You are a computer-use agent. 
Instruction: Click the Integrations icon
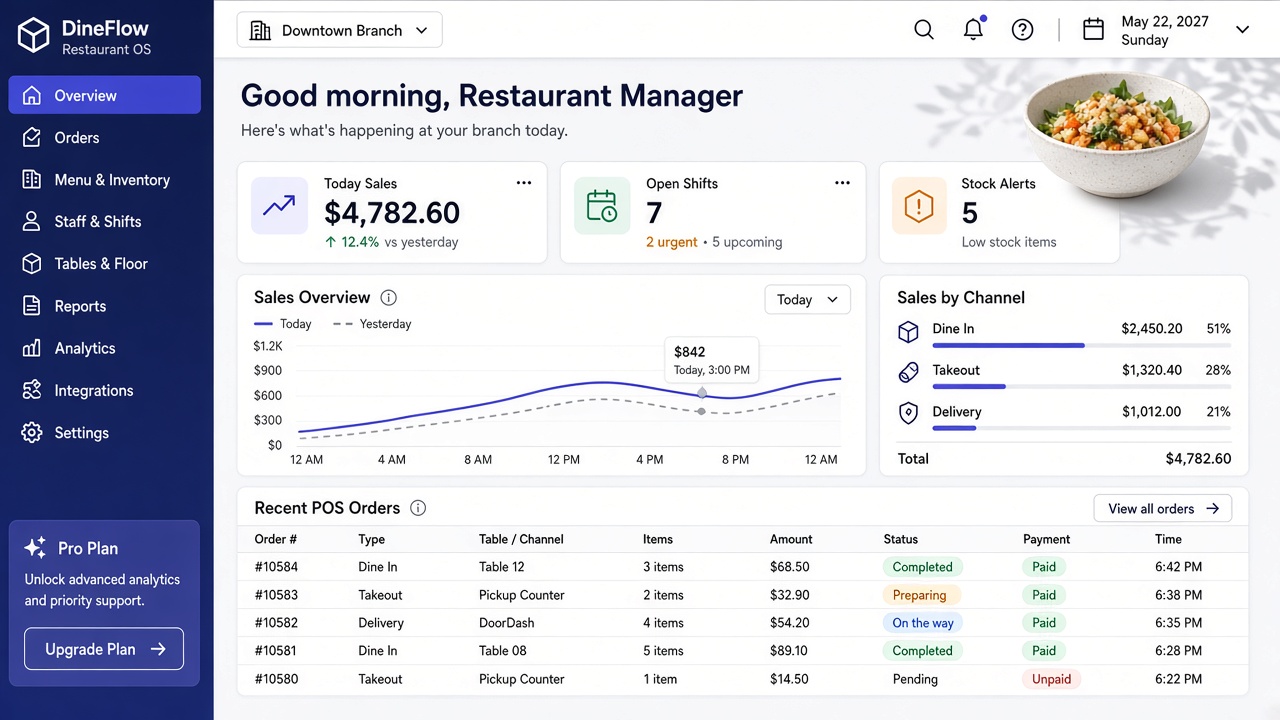click(x=32, y=390)
